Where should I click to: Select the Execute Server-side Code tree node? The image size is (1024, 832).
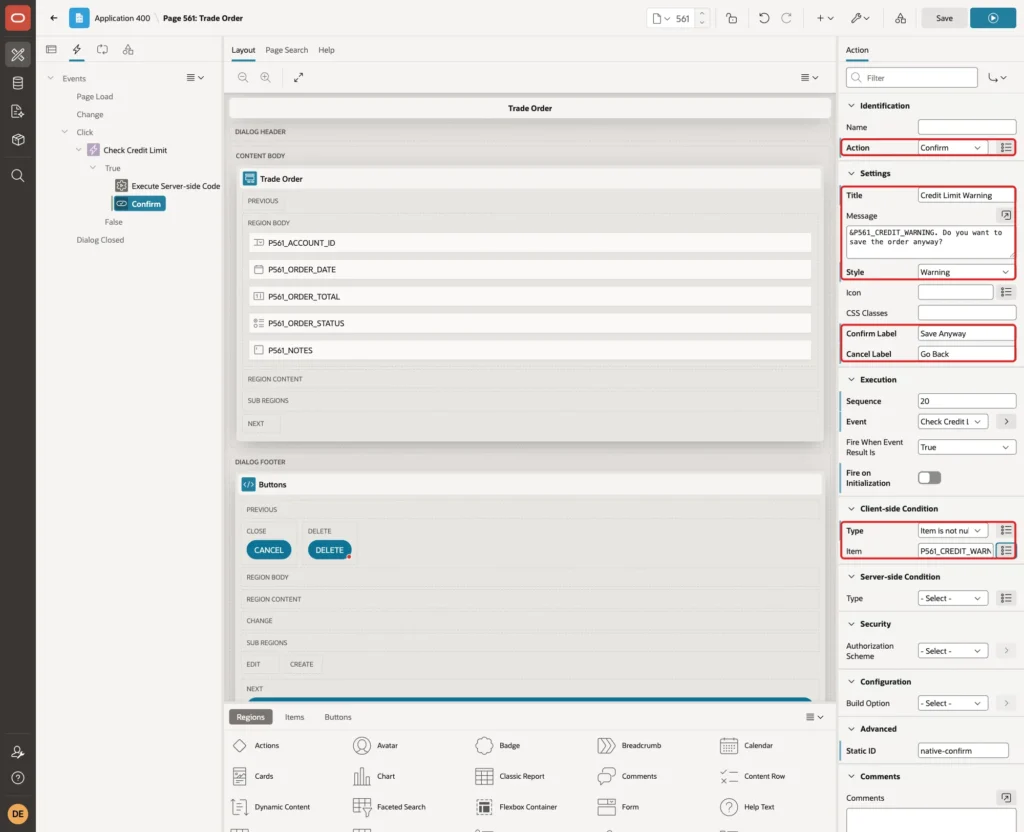pyautogui.click(x=168, y=185)
